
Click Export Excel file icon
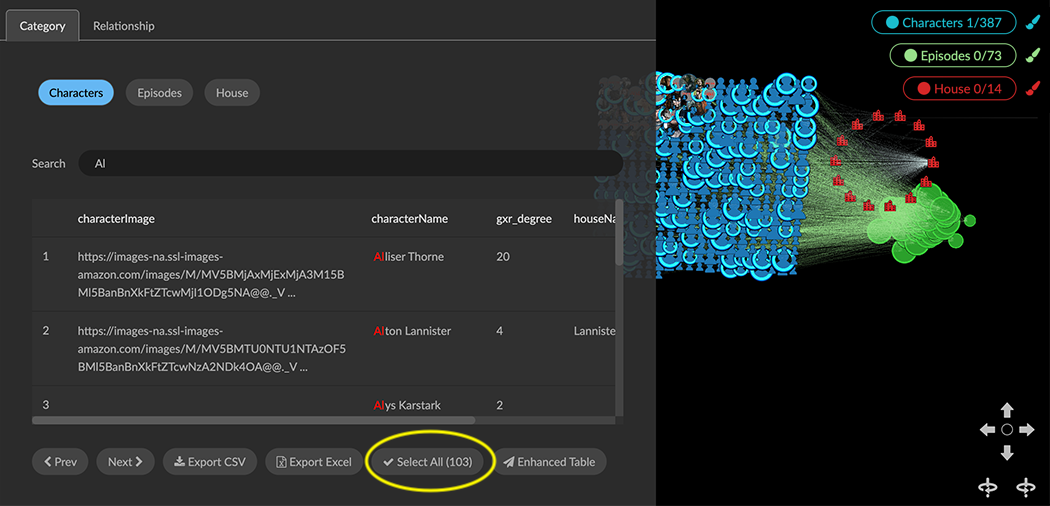[282, 462]
